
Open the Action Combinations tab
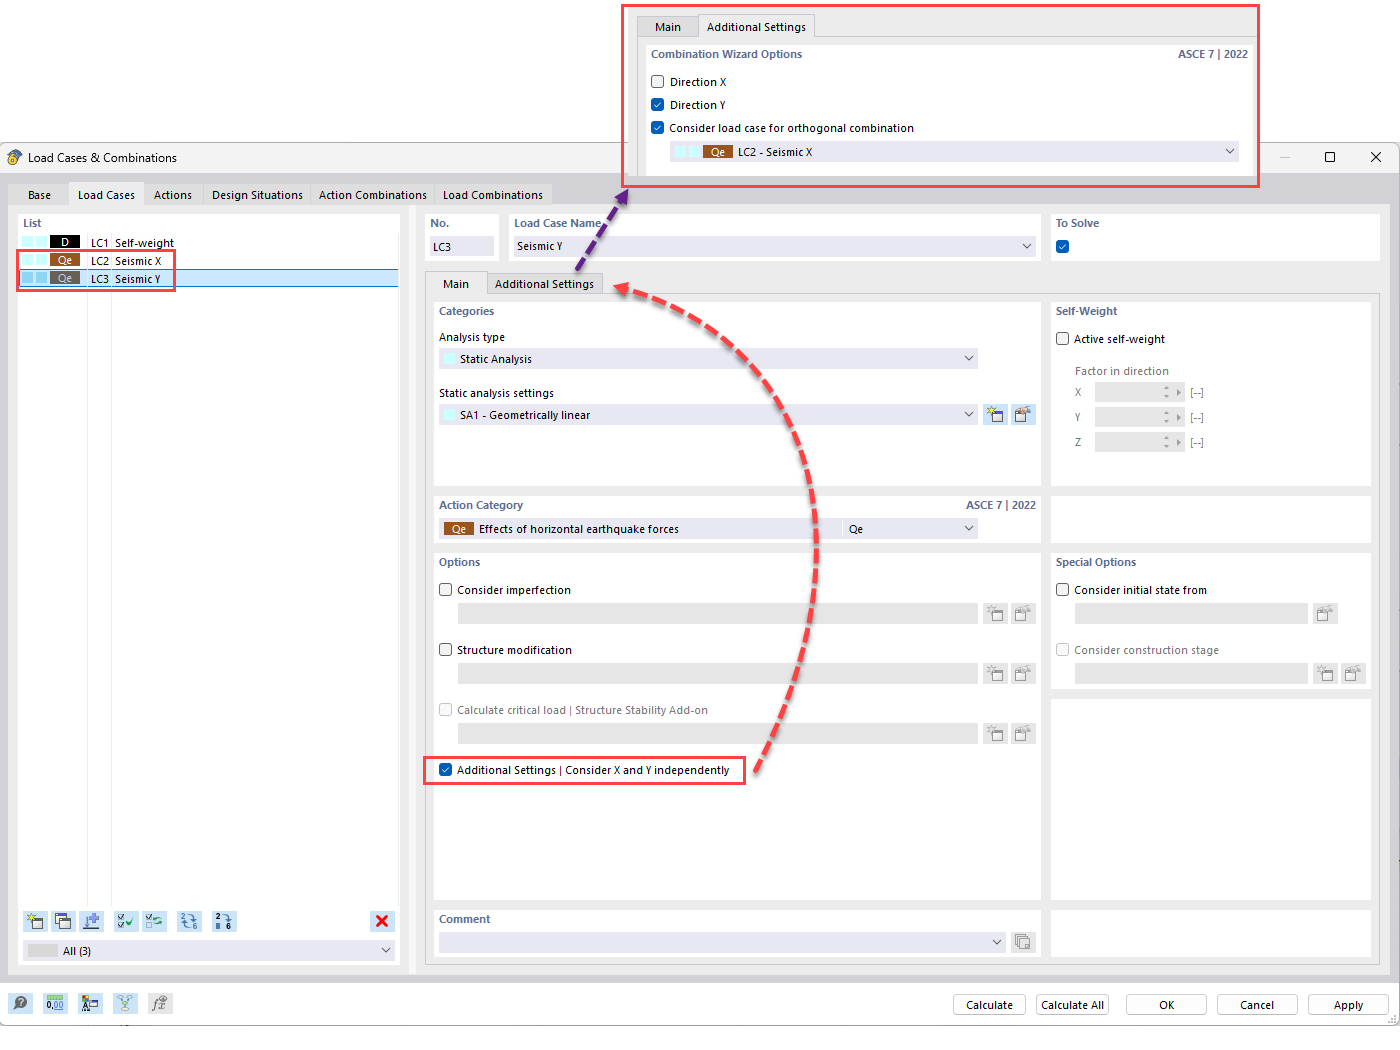373,195
